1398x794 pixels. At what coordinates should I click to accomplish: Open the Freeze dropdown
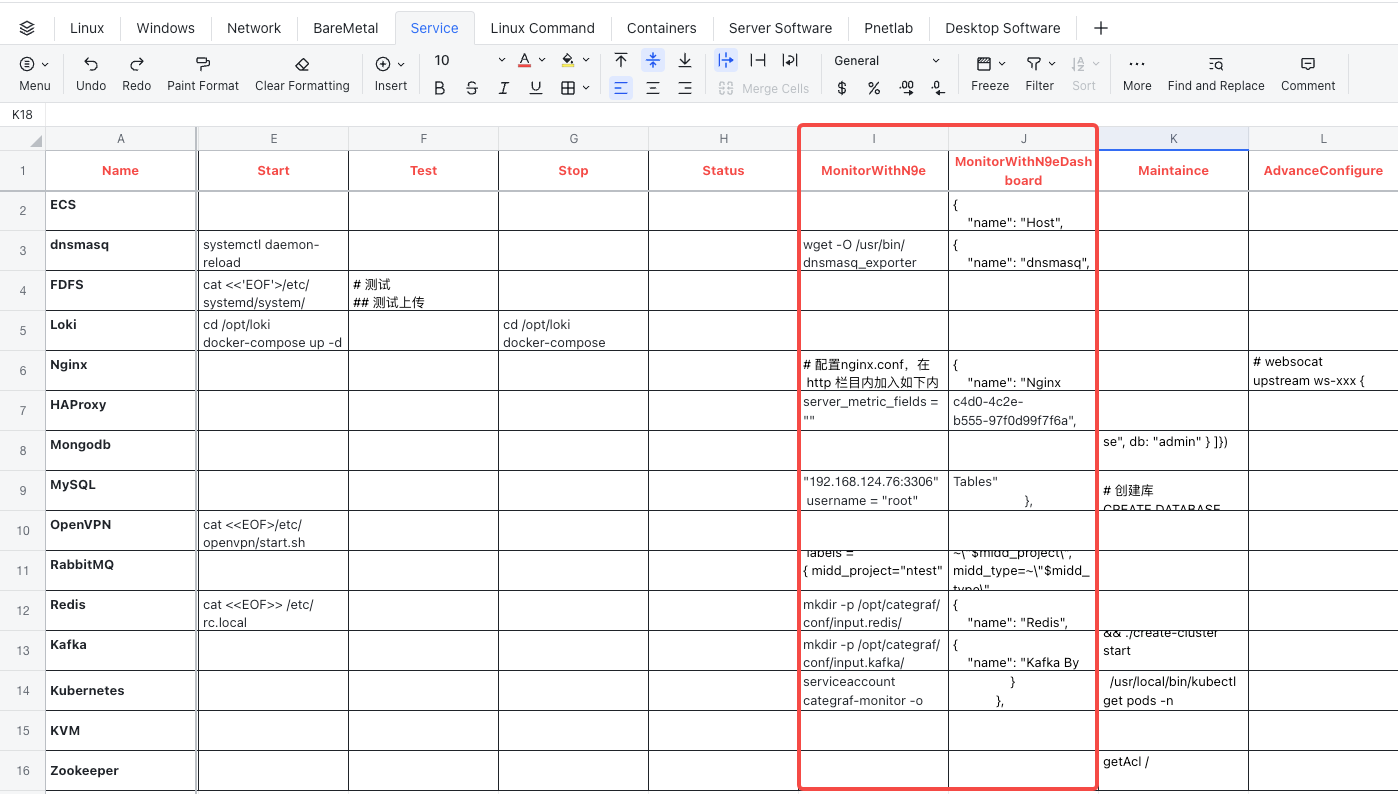click(x=990, y=74)
